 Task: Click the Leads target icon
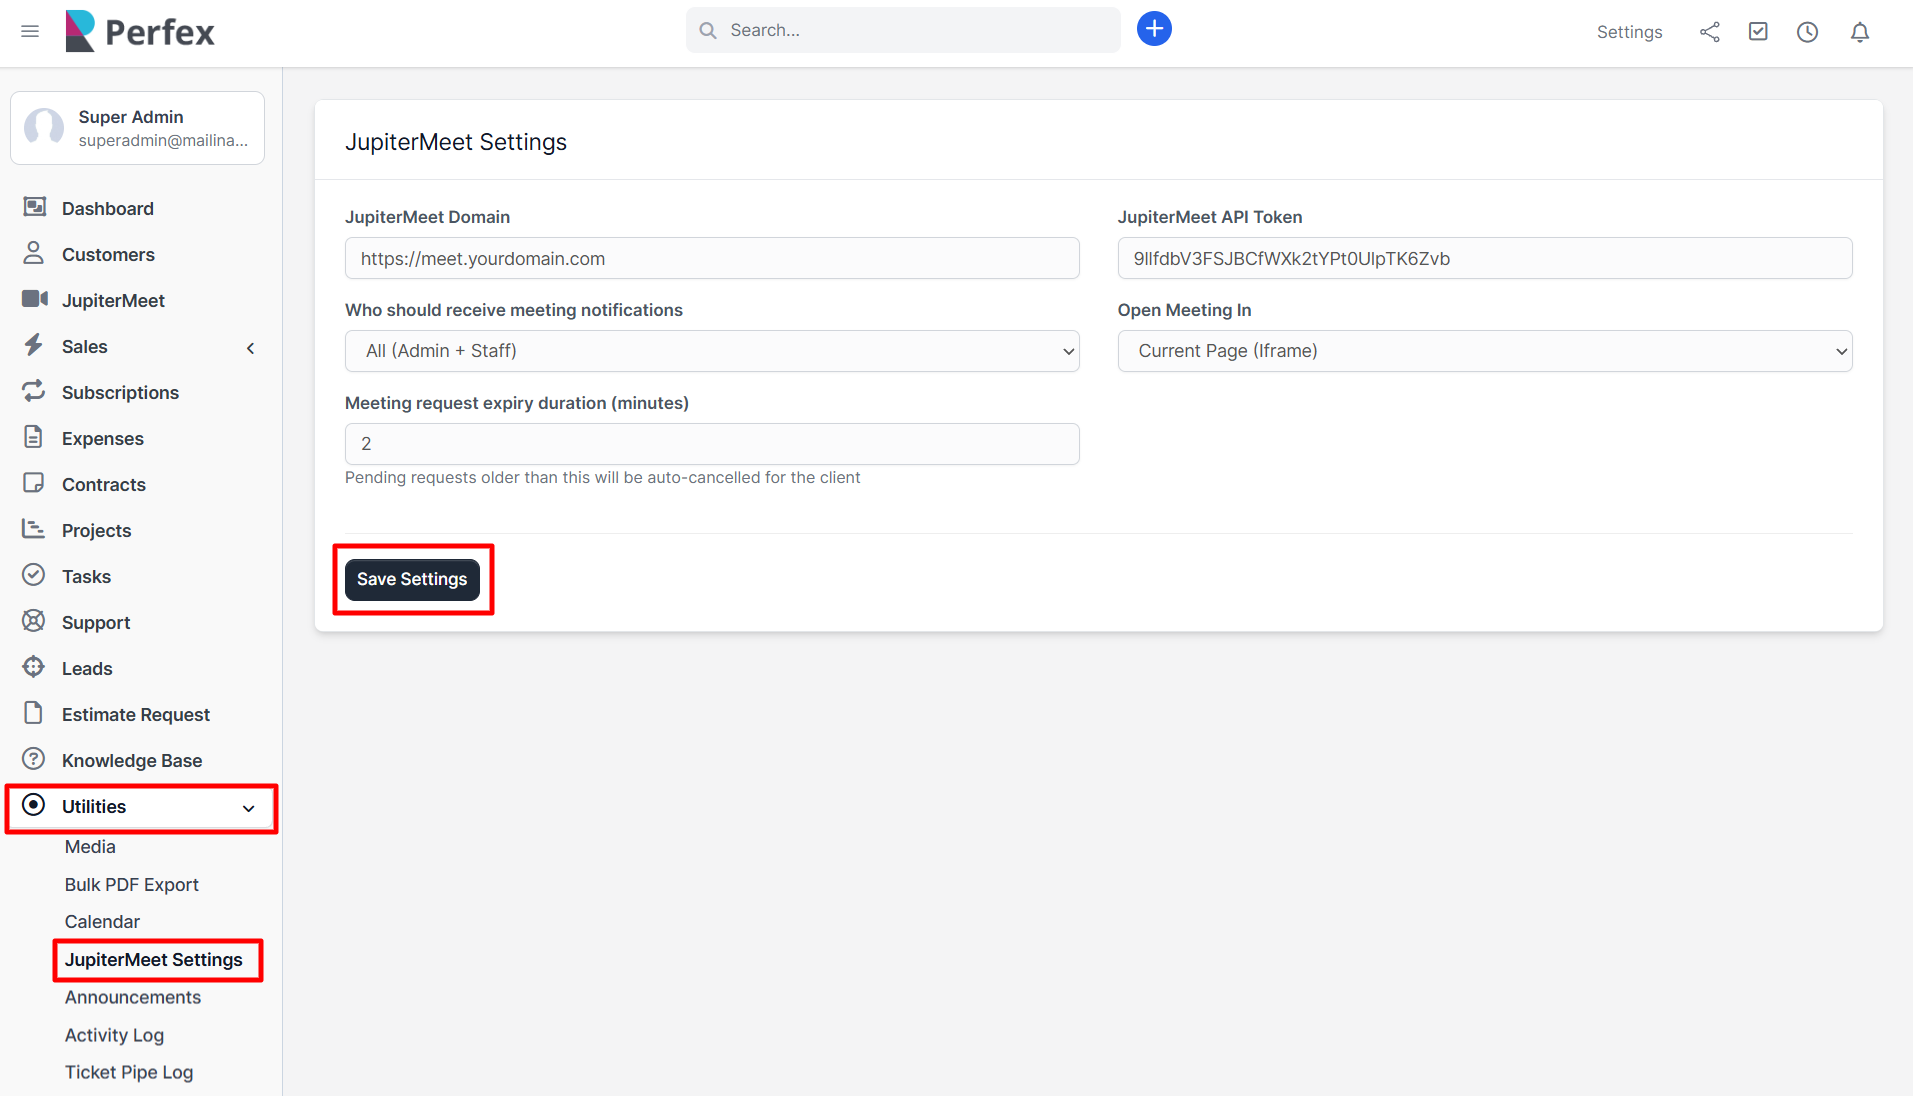[34, 667]
